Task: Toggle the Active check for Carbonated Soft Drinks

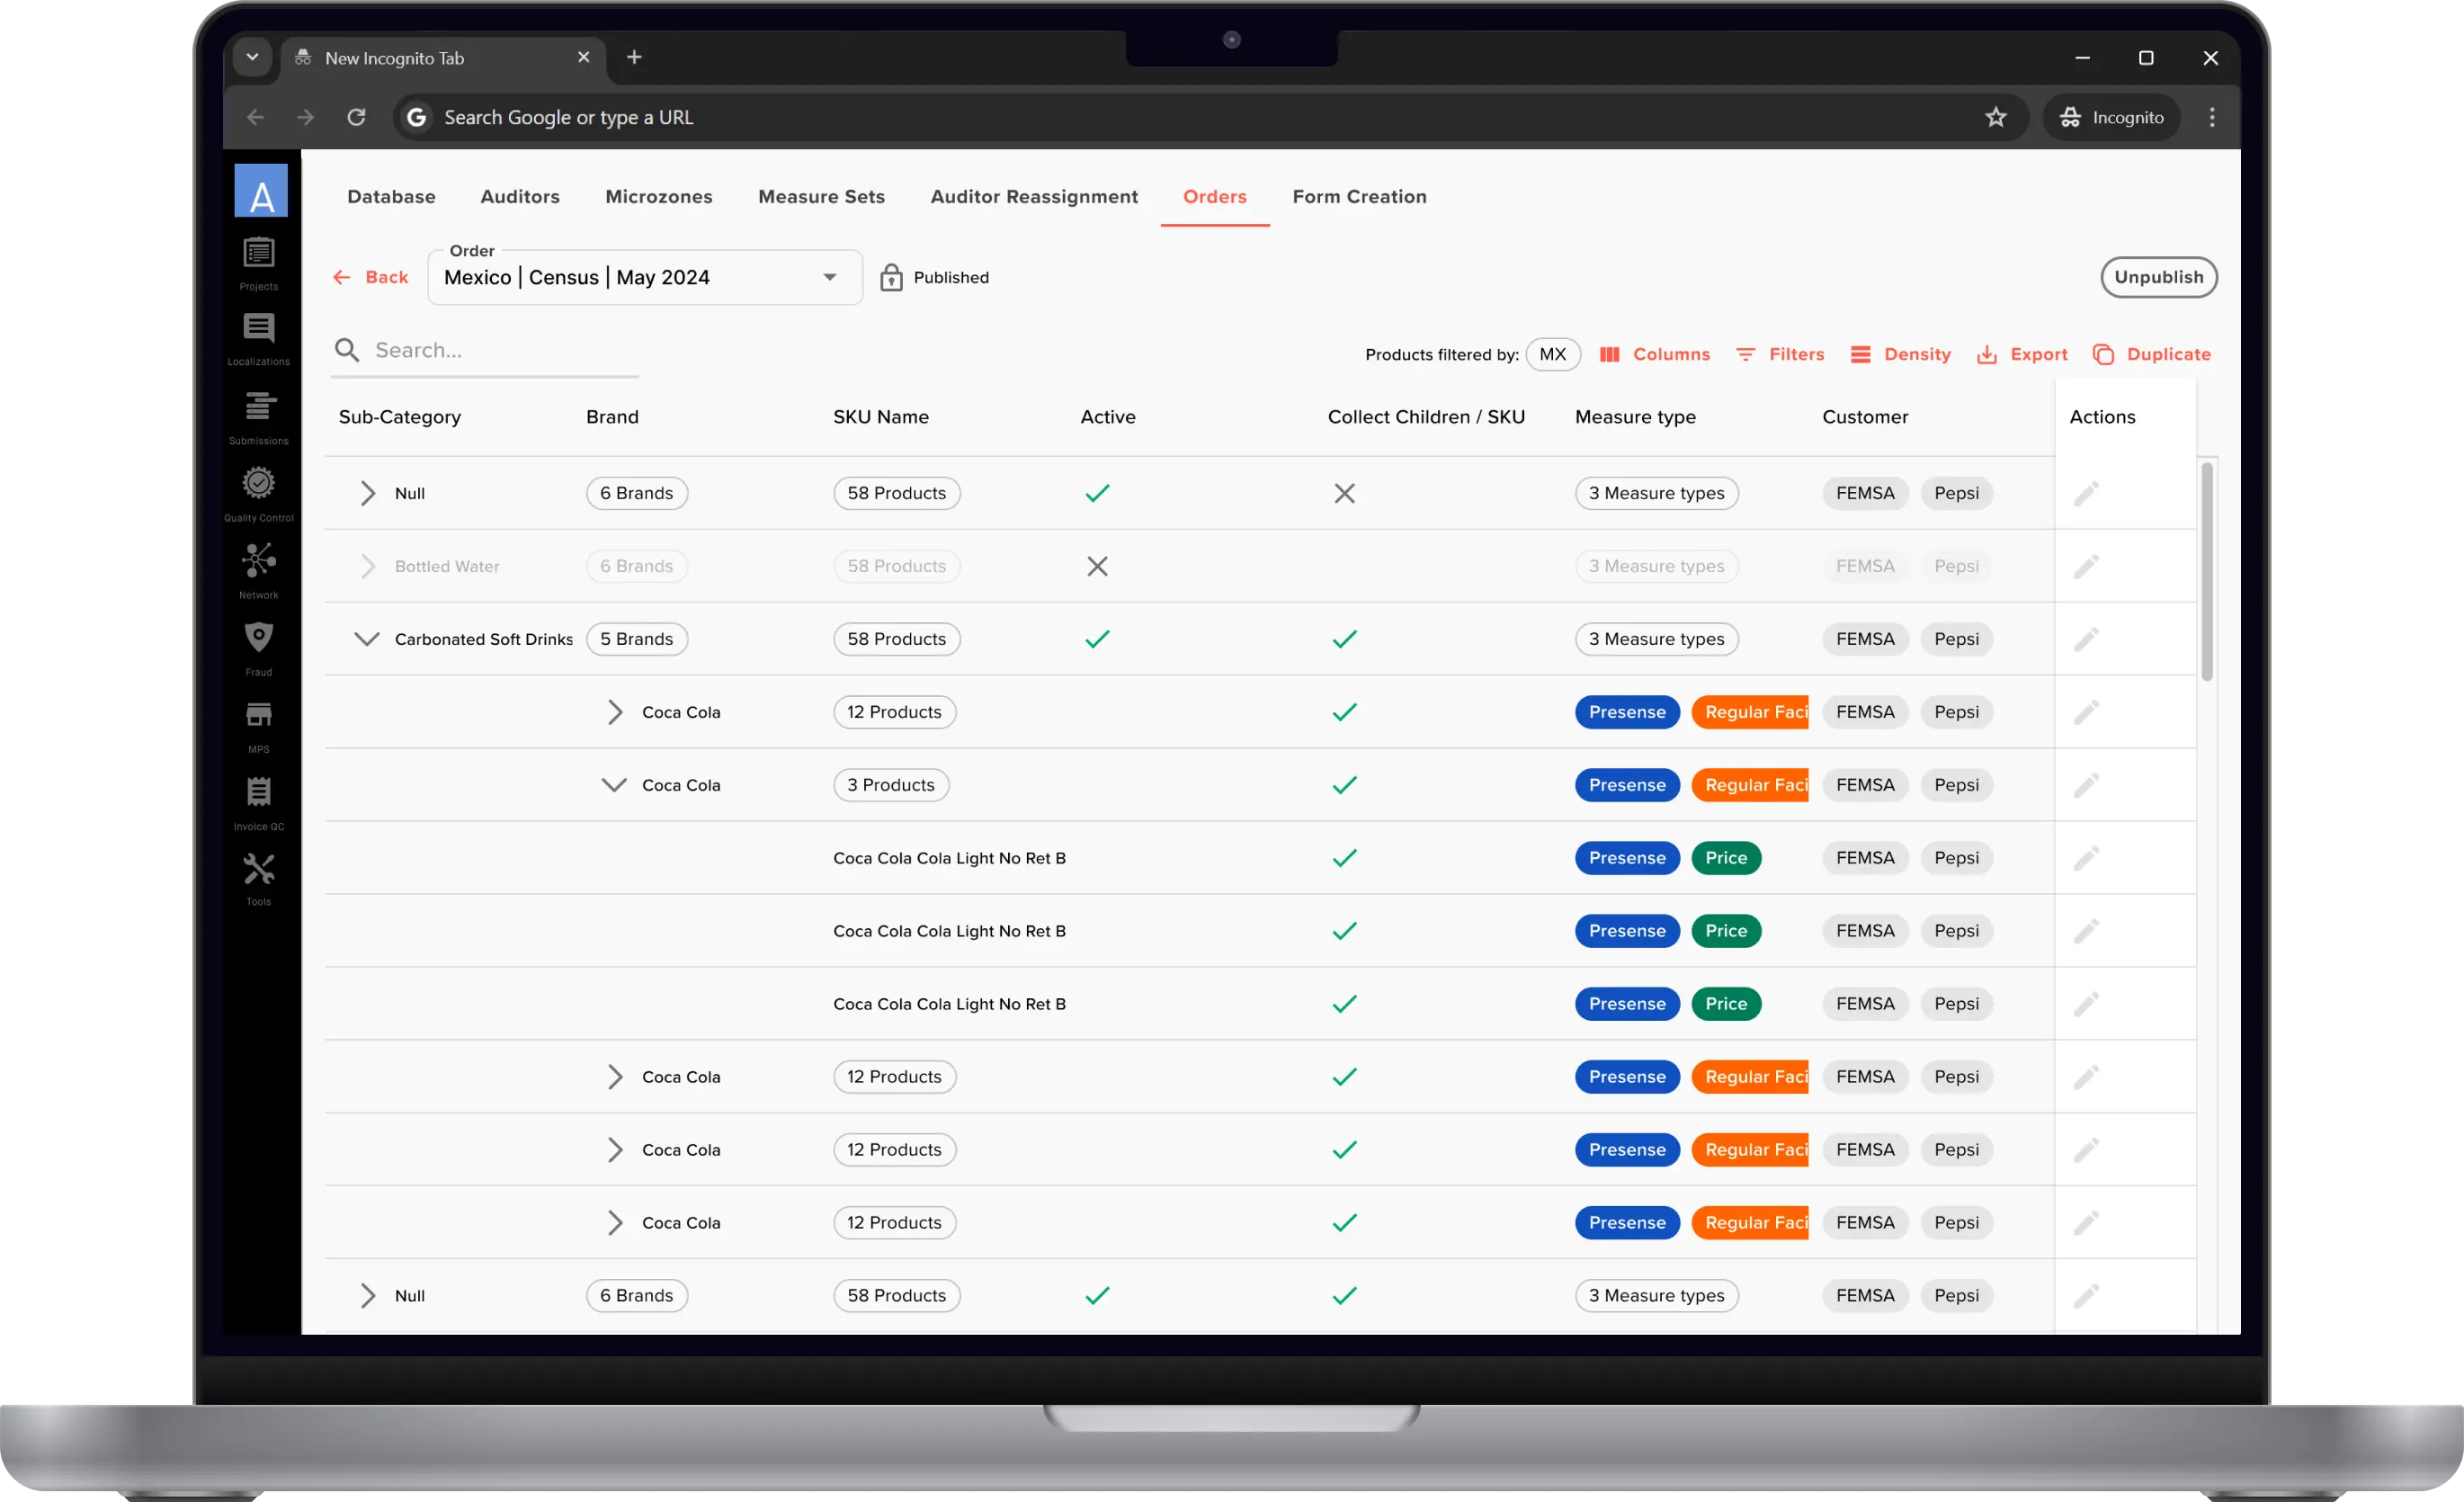Action: click(x=1096, y=639)
